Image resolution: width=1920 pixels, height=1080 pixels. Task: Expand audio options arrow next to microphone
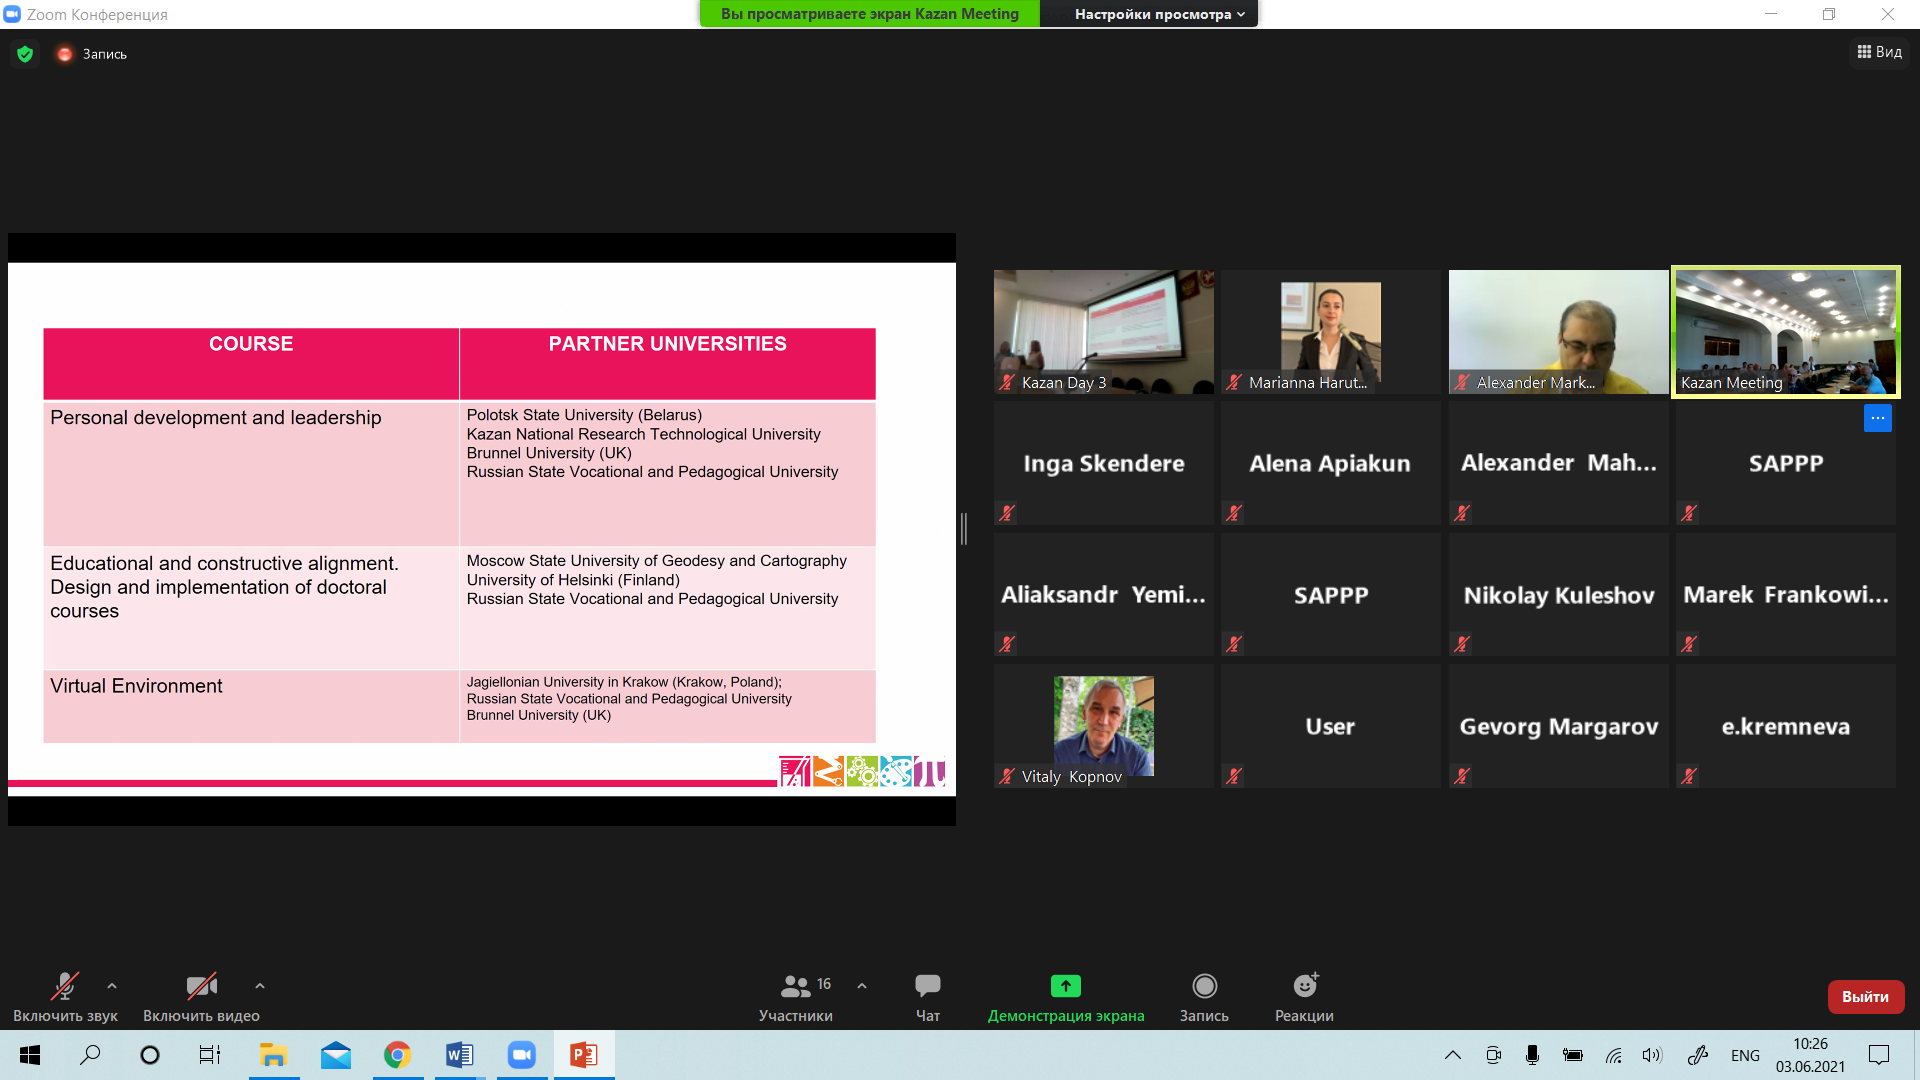(112, 986)
